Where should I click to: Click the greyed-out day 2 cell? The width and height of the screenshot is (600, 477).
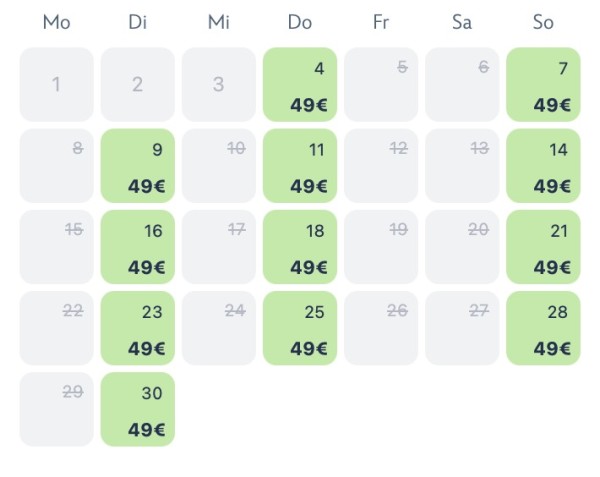pyautogui.click(x=138, y=85)
